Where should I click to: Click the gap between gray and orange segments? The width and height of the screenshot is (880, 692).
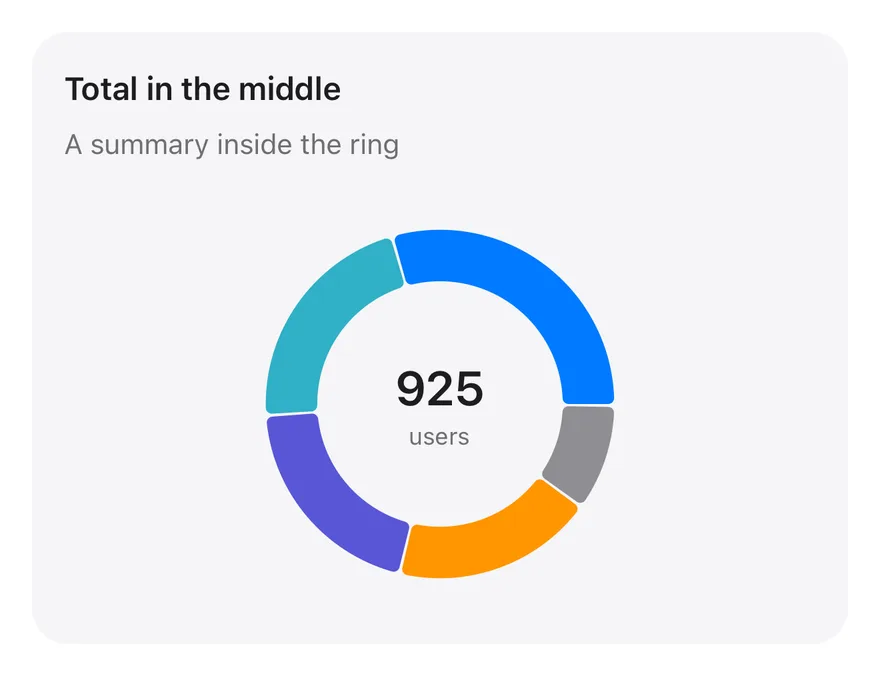[x=561, y=492]
